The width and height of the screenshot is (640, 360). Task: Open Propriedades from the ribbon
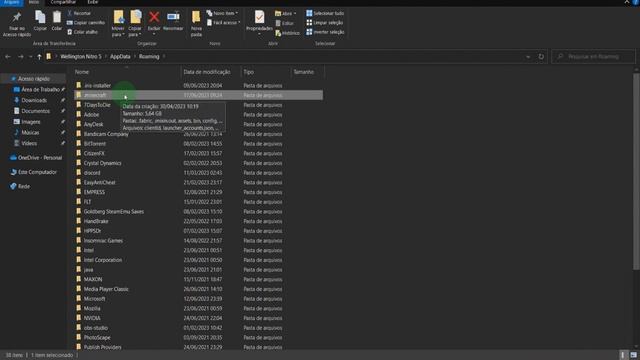pyautogui.click(x=259, y=21)
